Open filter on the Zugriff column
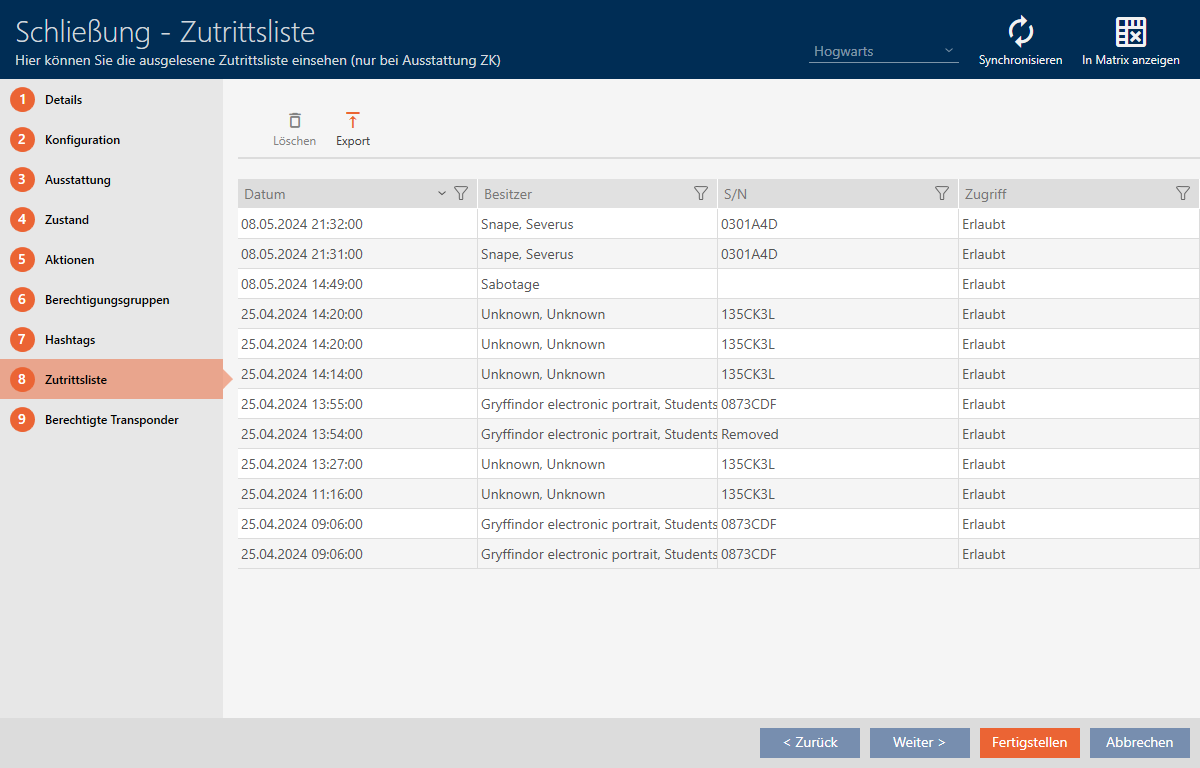Image resolution: width=1200 pixels, height=768 pixels. [1182, 194]
